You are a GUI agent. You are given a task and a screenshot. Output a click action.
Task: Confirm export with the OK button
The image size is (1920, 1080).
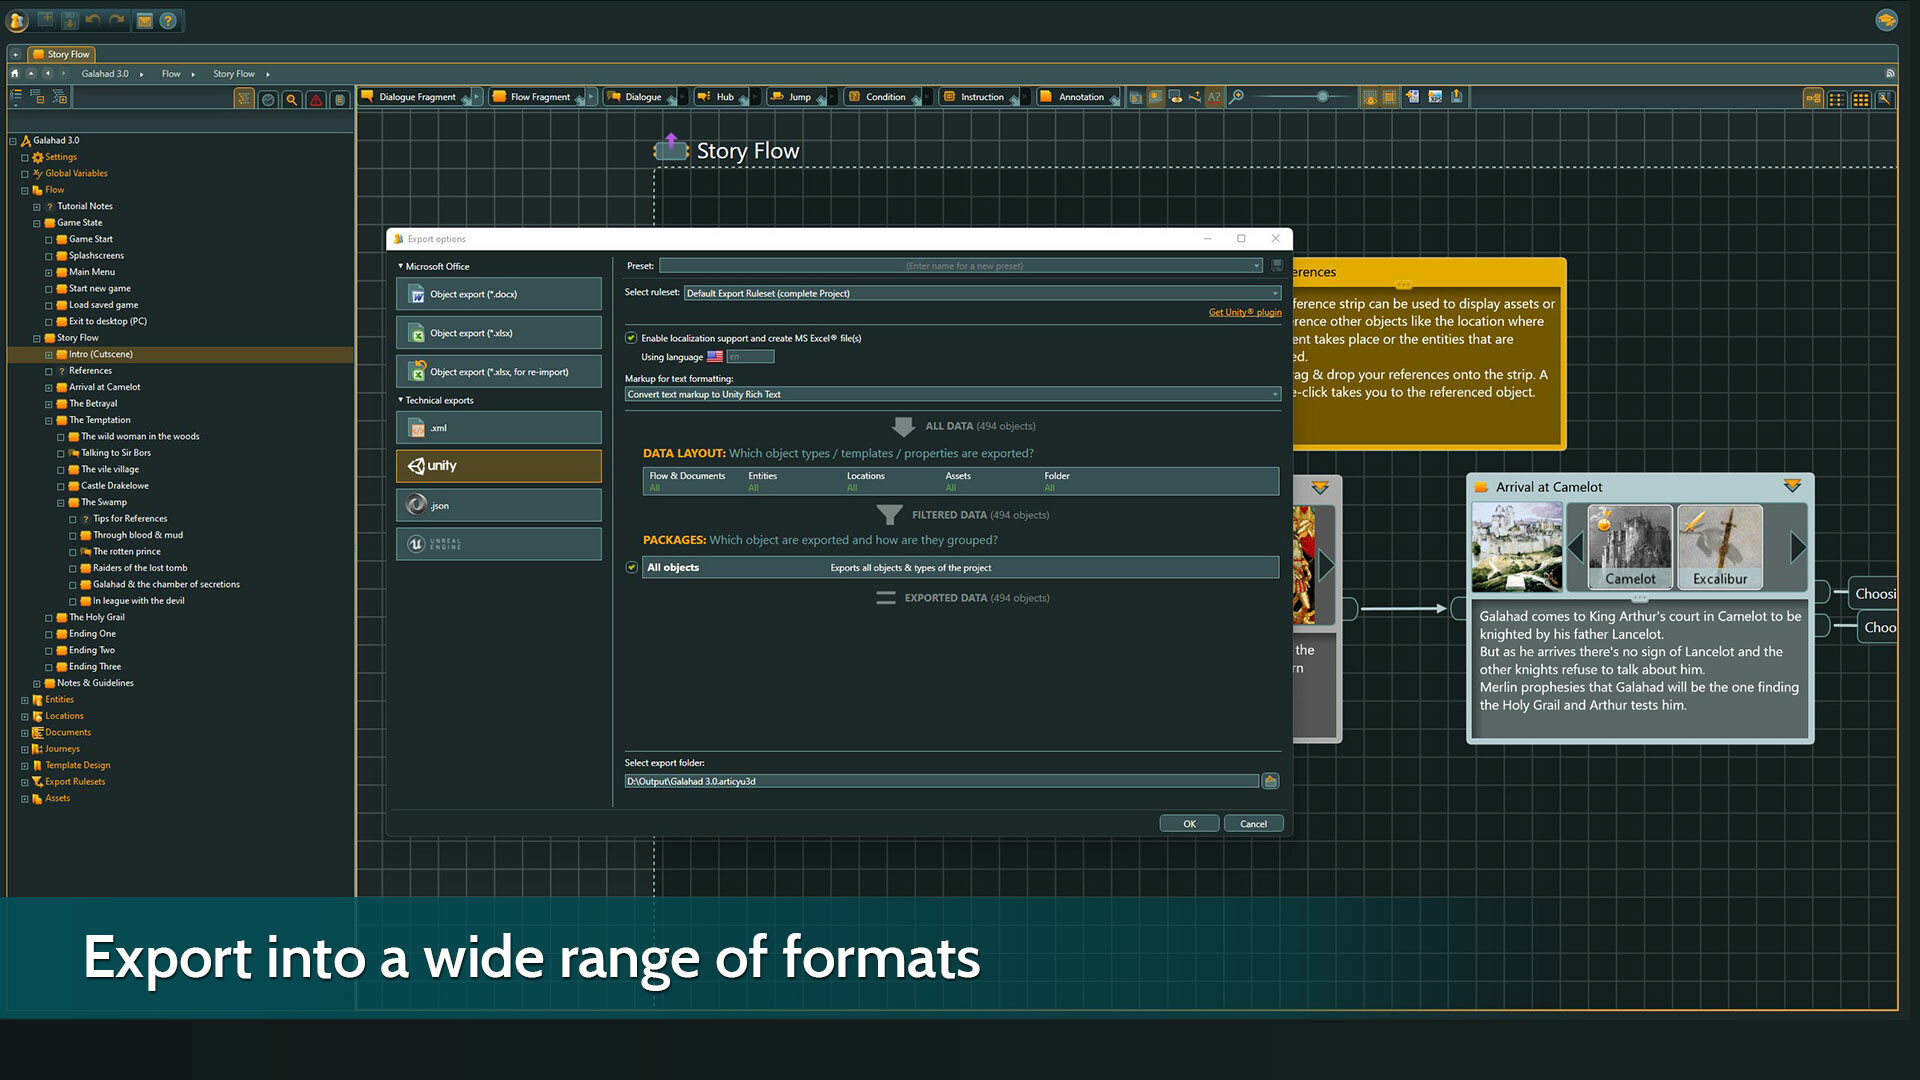(1189, 823)
